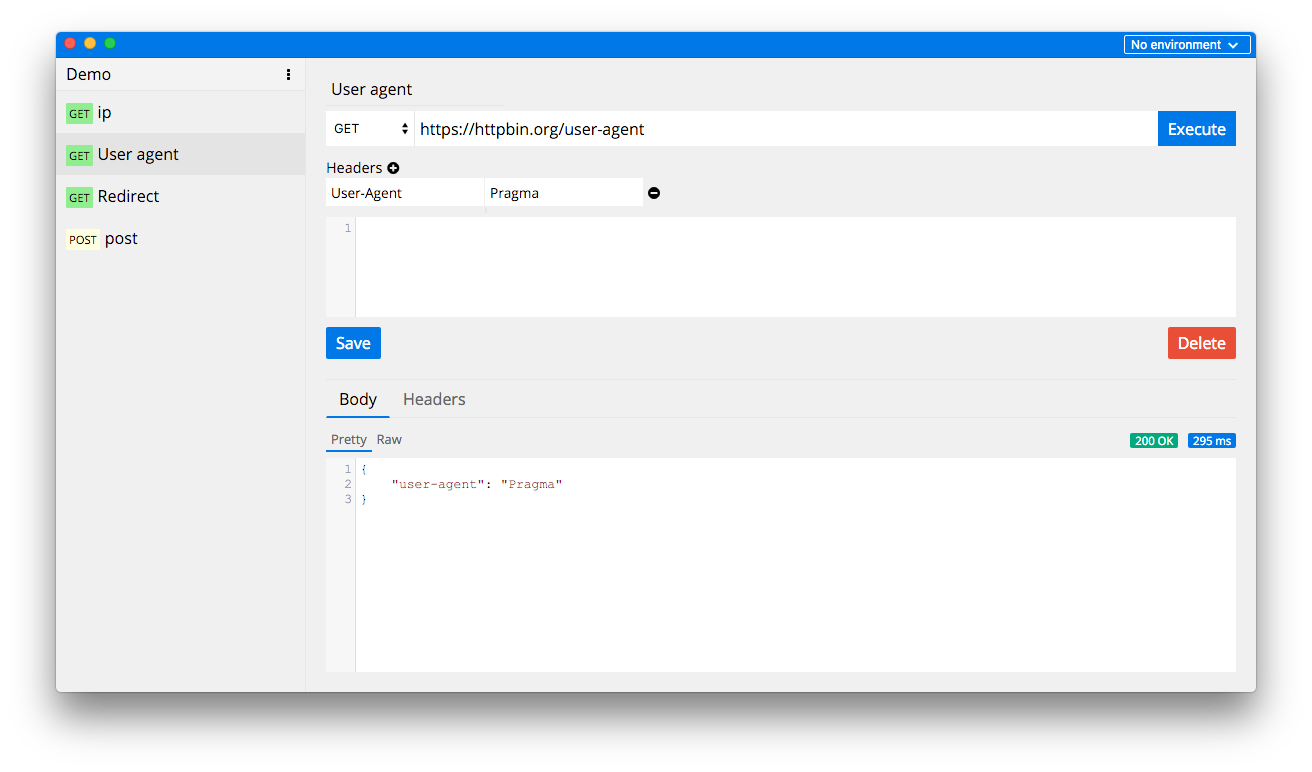Switch to the response Headers tab
1312x772 pixels.
pos(434,399)
